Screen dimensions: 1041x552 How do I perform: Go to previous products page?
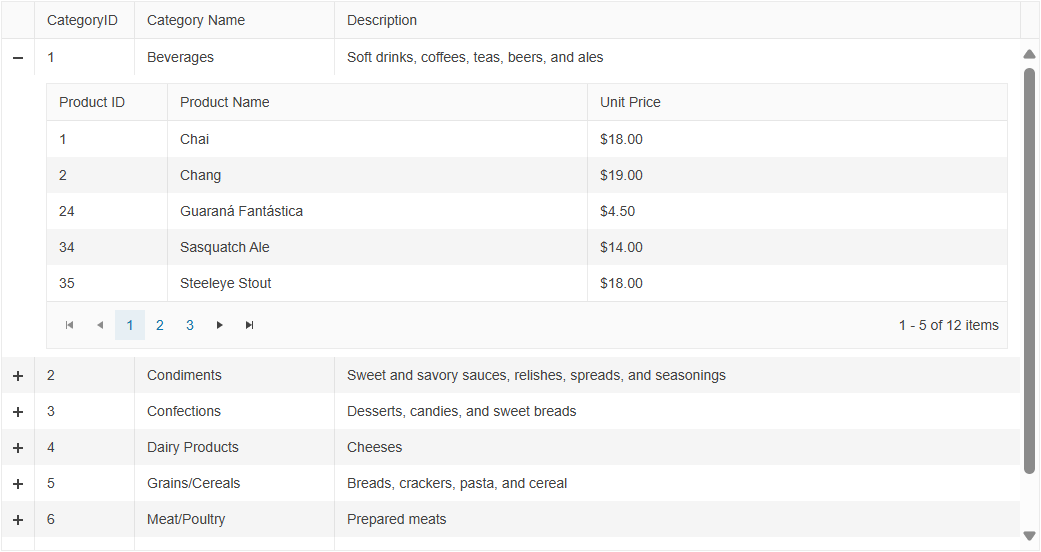pos(99,325)
